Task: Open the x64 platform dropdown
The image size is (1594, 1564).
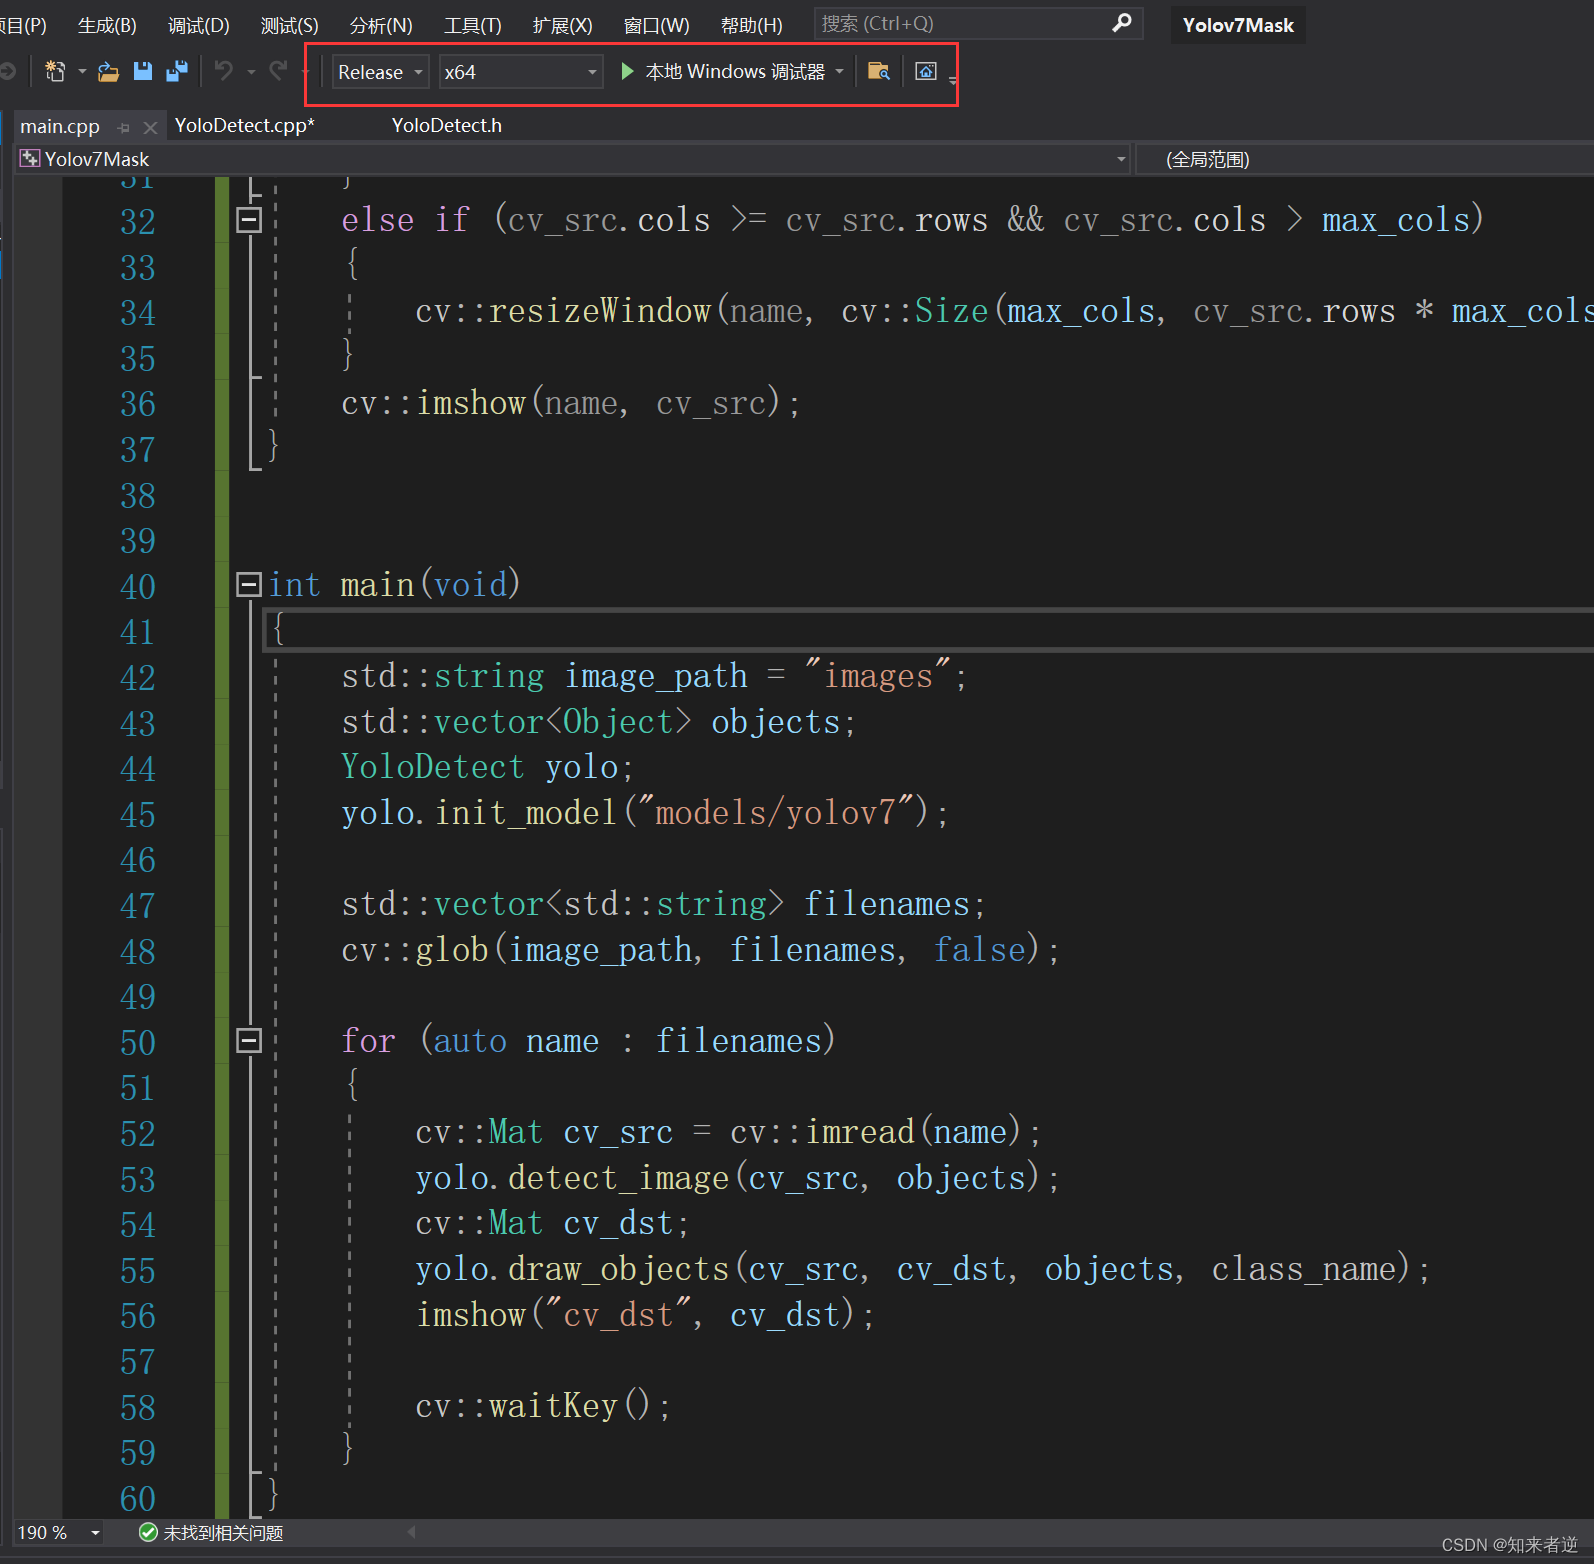Action: 520,72
